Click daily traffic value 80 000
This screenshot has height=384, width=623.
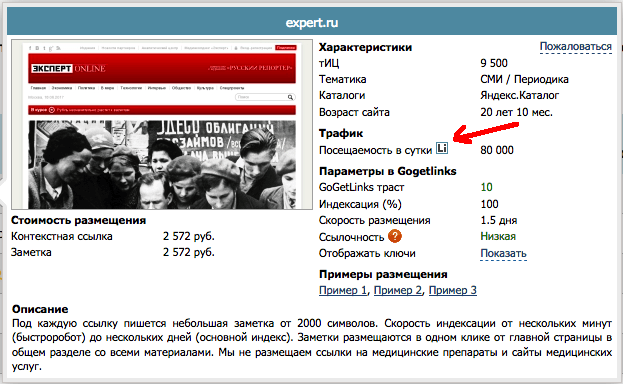pyautogui.click(x=497, y=150)
